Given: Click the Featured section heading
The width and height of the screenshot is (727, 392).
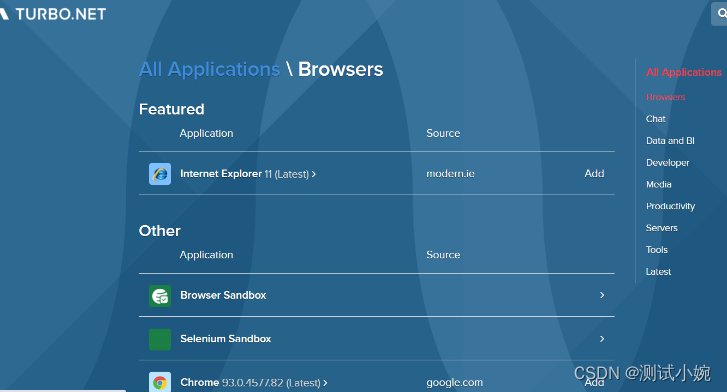Looking at the screenshot, I should pyautogui.click(x=172, y=109).
